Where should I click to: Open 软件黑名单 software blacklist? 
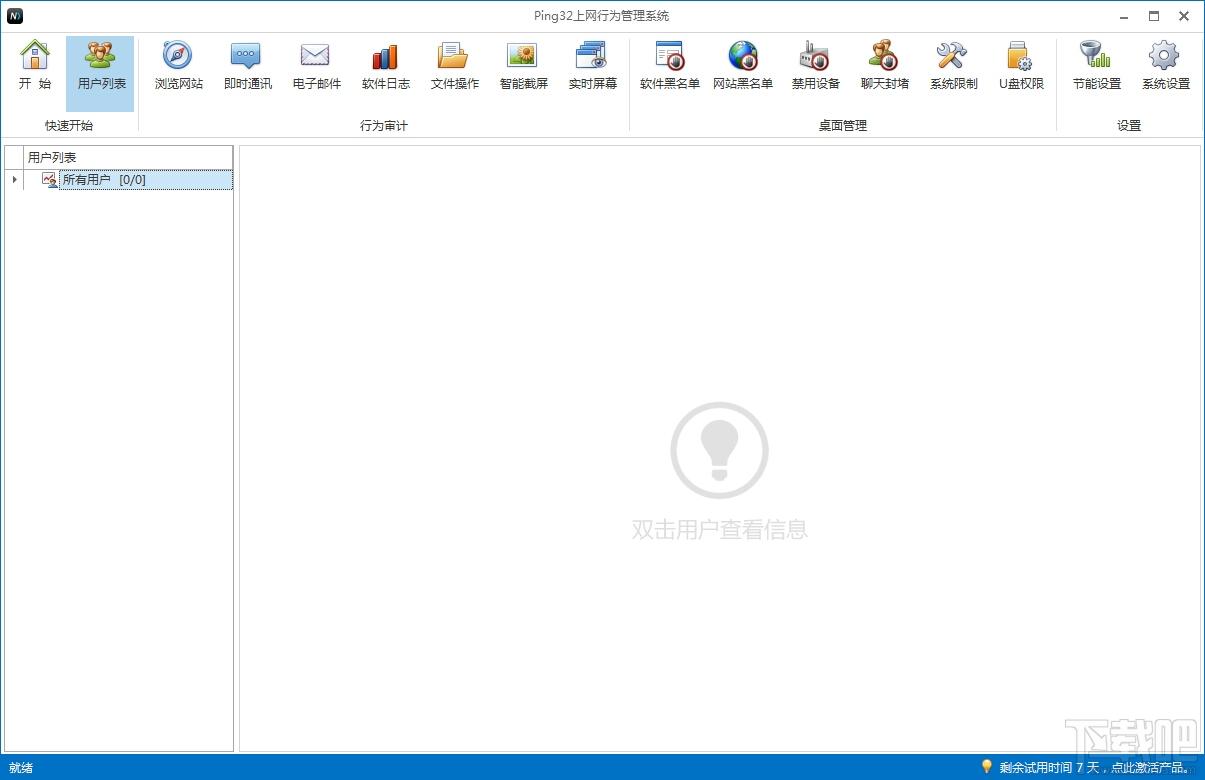click(x=669, y=66)
